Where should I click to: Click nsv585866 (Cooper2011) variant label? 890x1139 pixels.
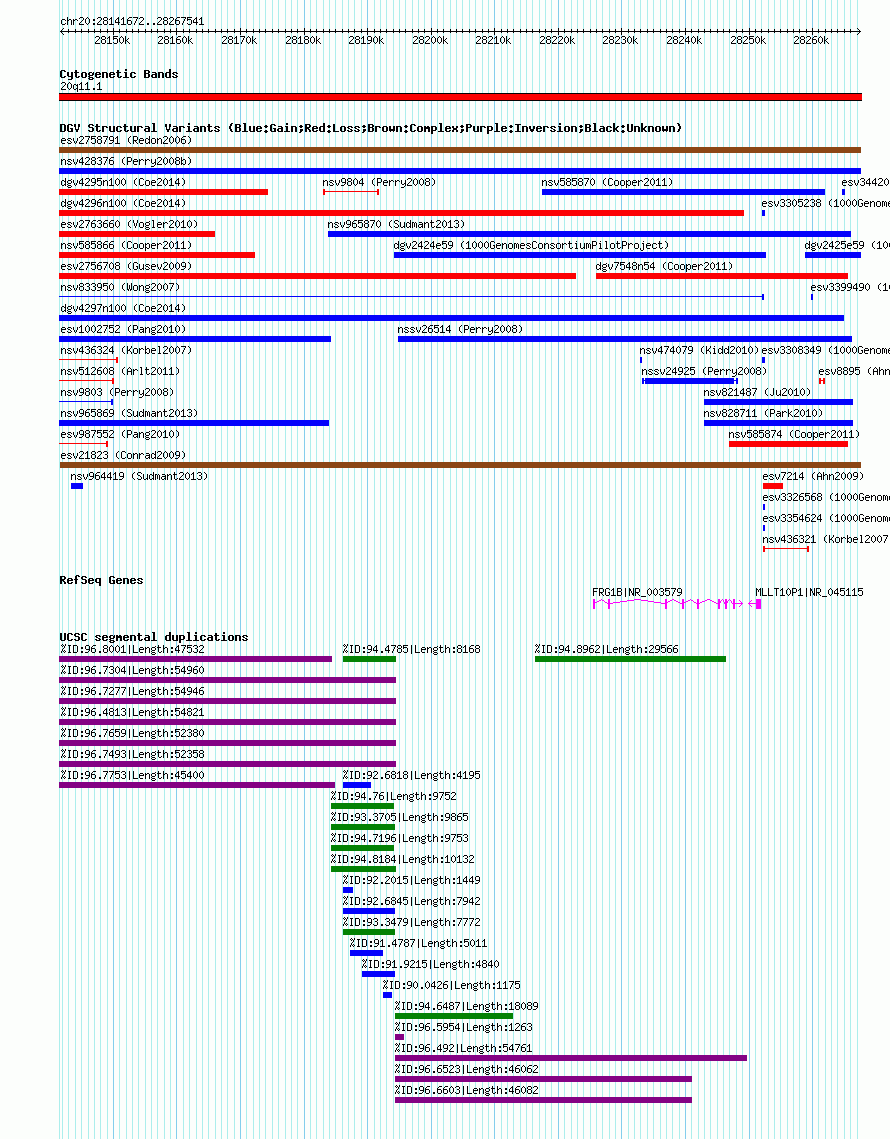126,246
